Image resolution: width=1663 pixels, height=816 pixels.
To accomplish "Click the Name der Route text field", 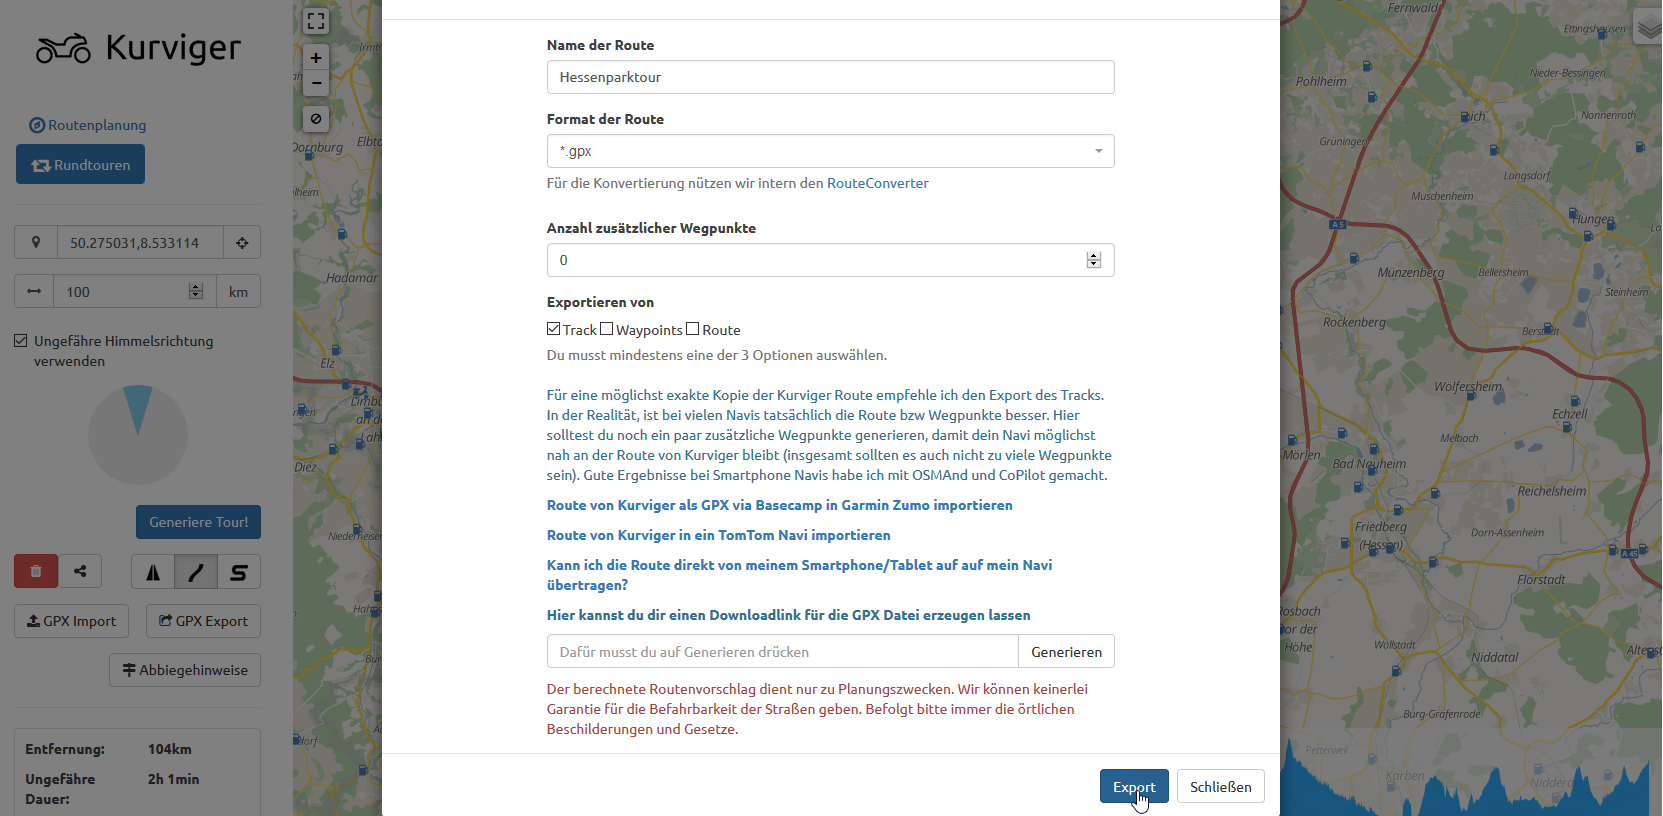I will click(x=830, y=77).
